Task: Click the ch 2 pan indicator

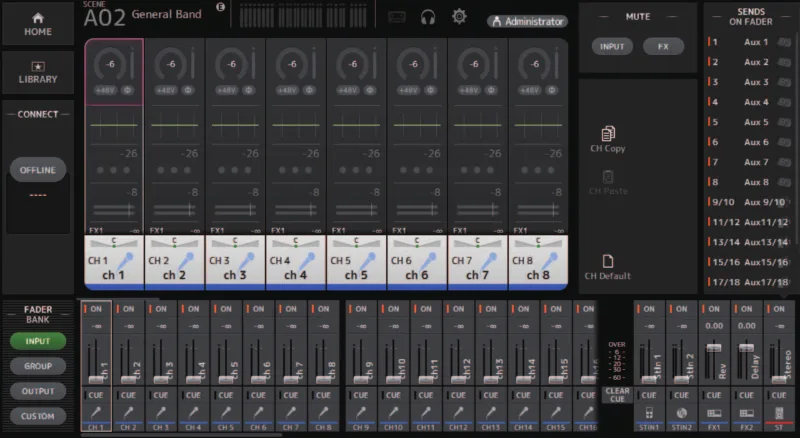Action: 174,242
